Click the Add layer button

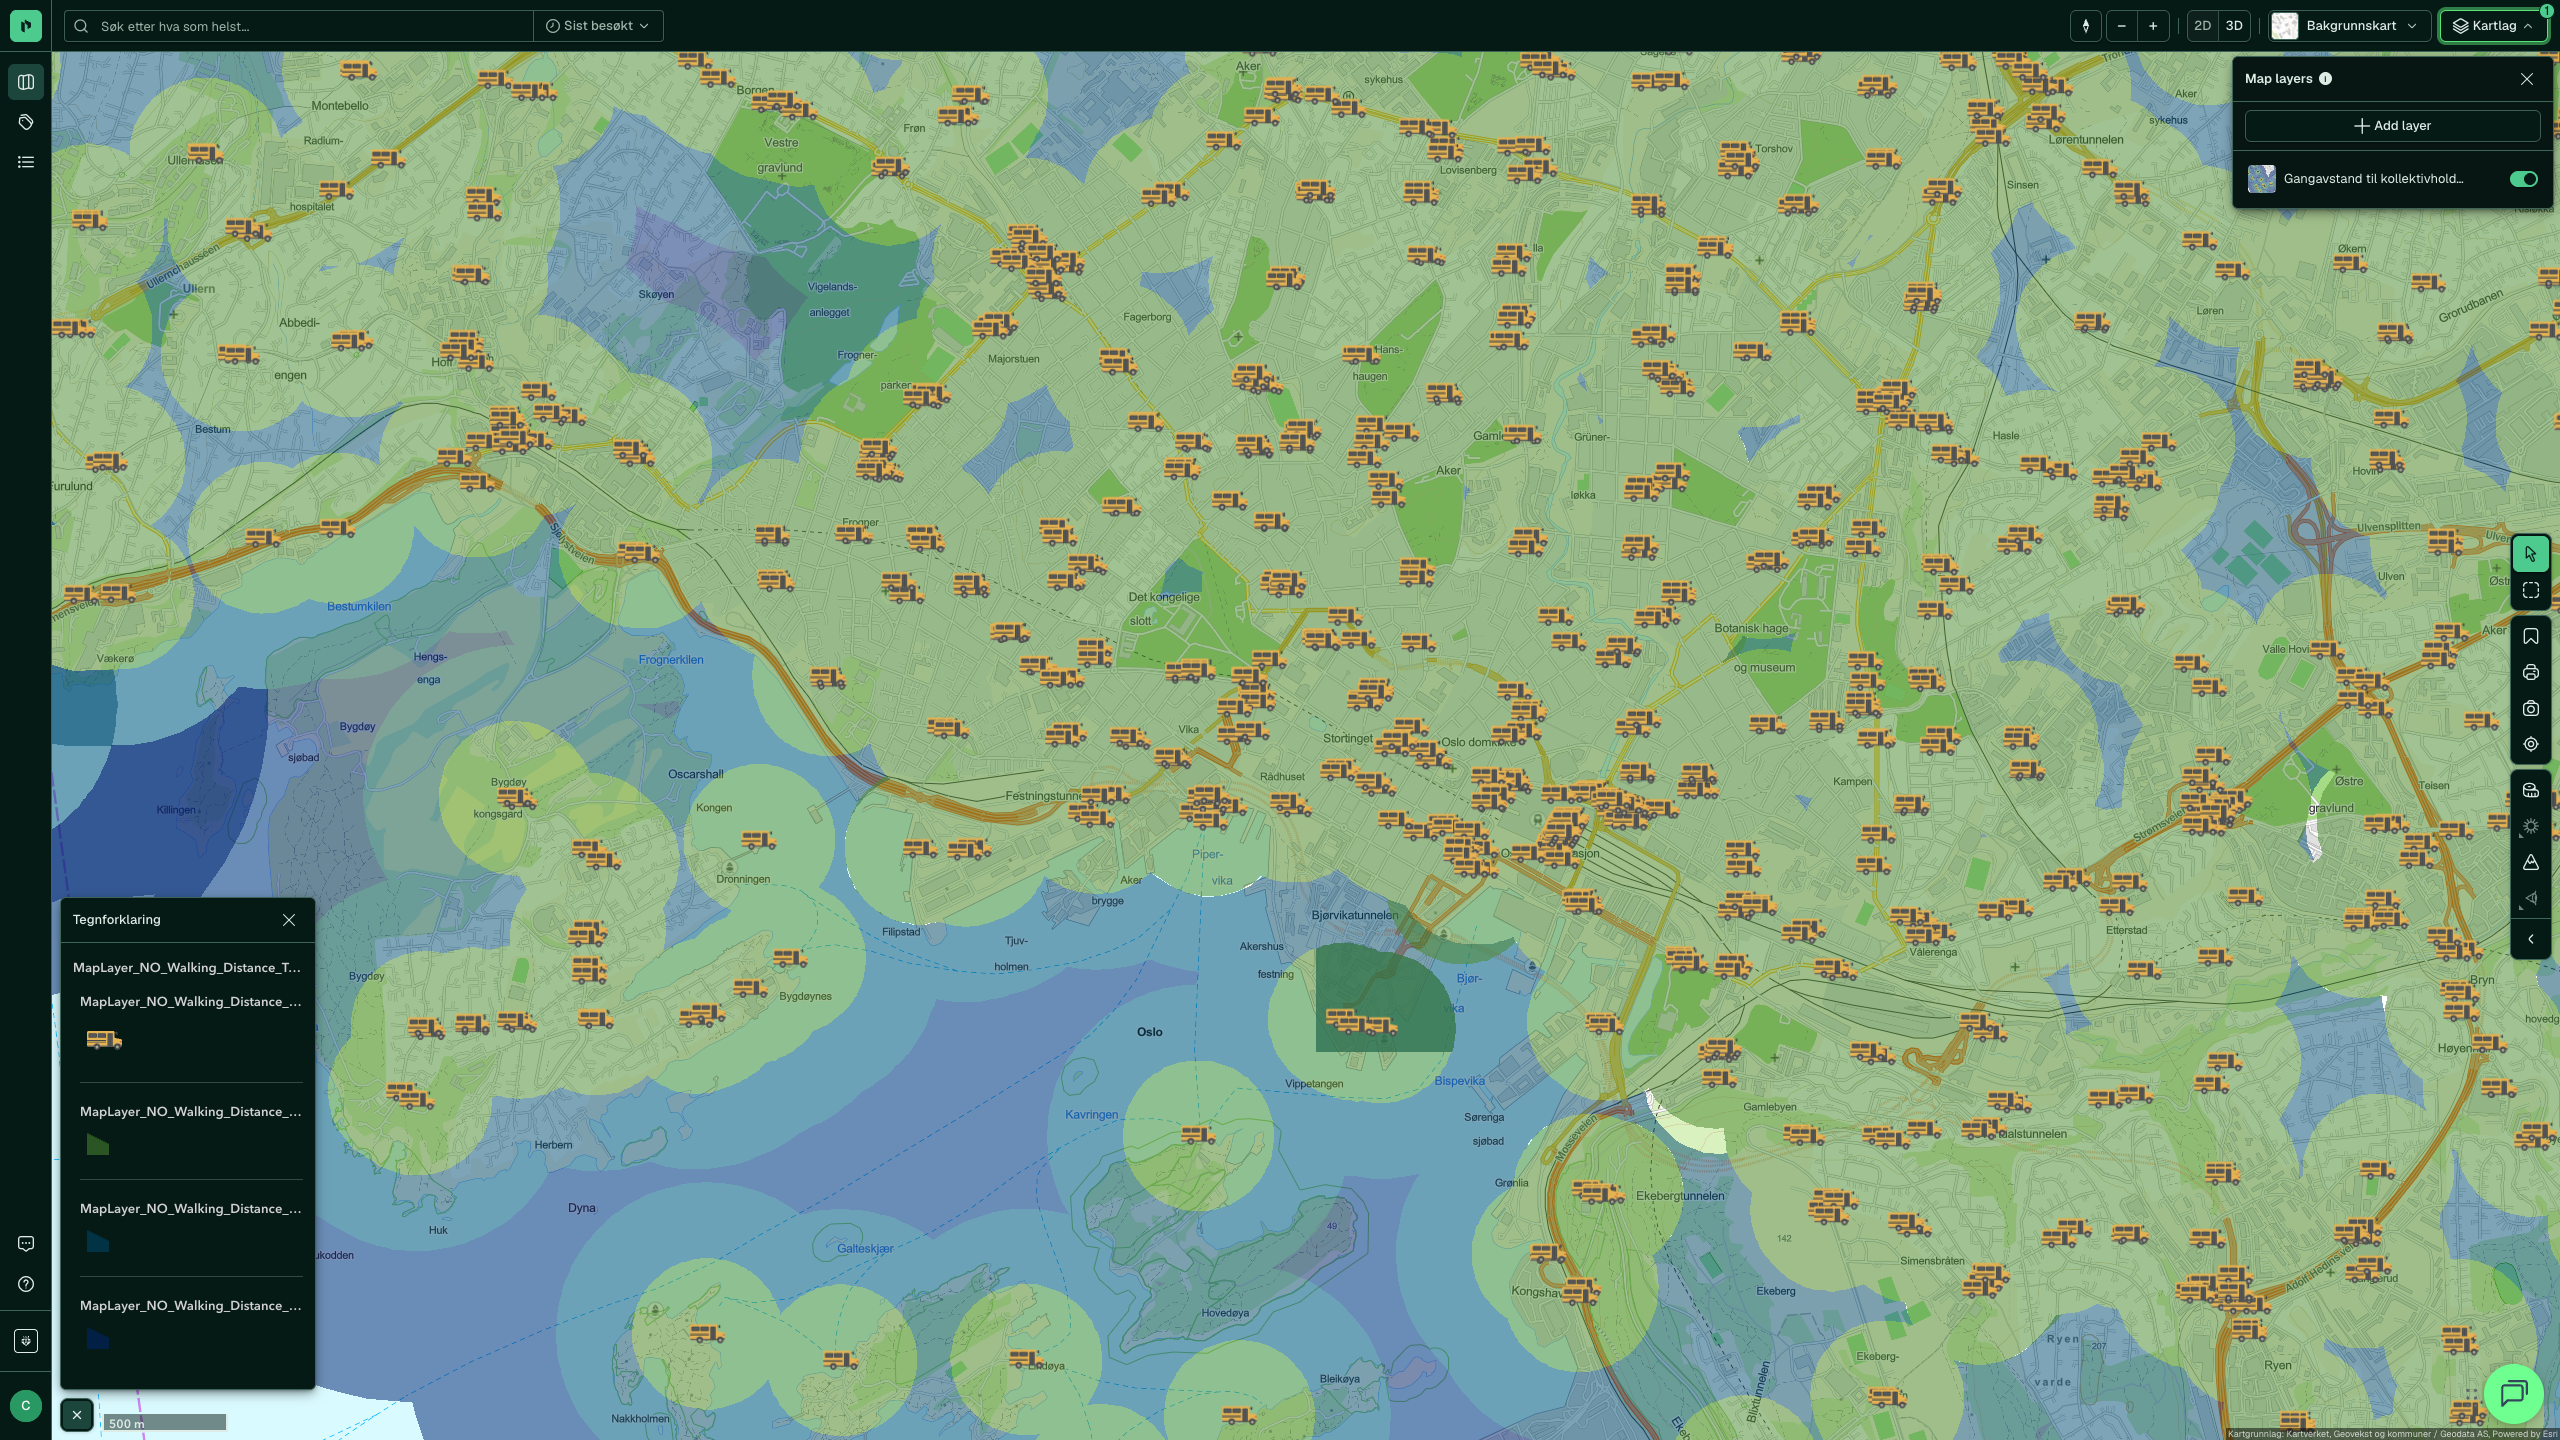click(2392, 126)
